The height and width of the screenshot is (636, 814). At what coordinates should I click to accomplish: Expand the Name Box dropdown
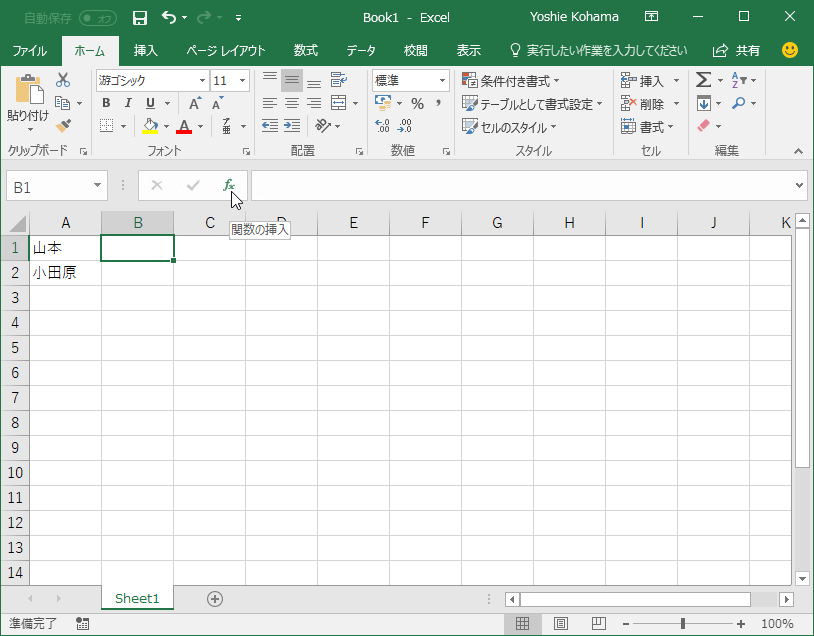[97, 185]
